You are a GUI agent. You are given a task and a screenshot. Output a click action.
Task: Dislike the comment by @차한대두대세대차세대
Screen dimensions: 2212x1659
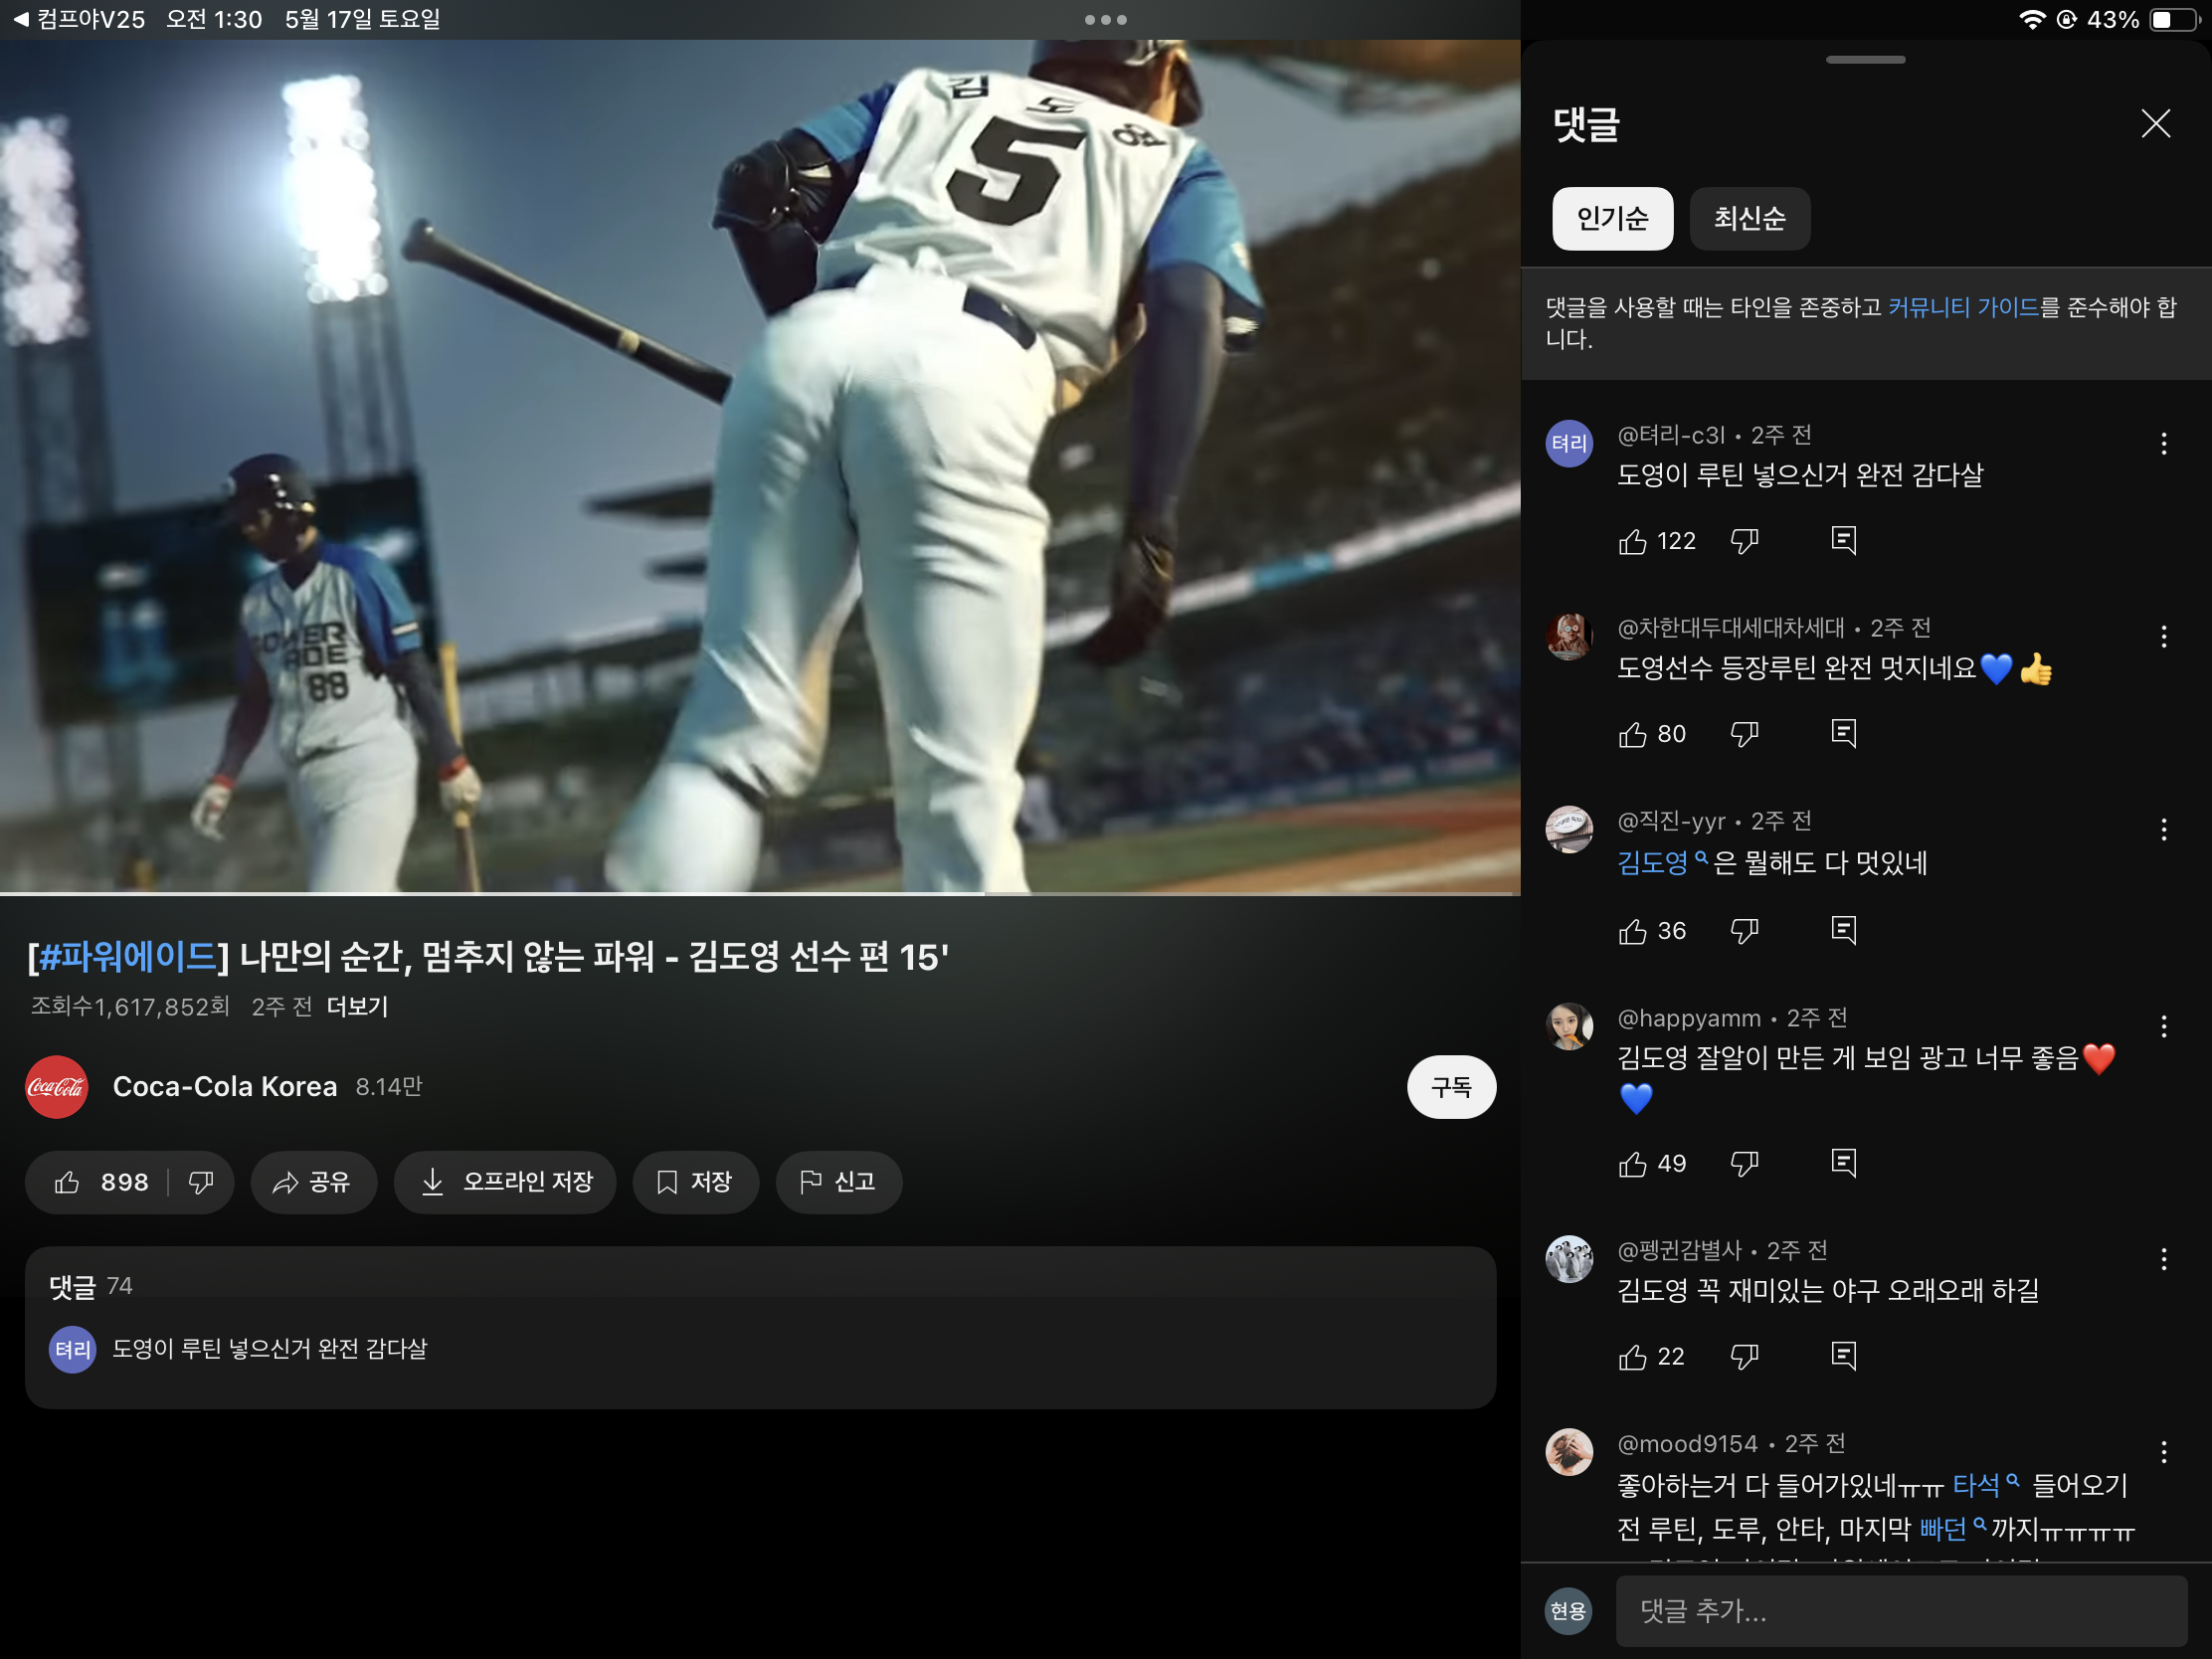(1745, 734)
